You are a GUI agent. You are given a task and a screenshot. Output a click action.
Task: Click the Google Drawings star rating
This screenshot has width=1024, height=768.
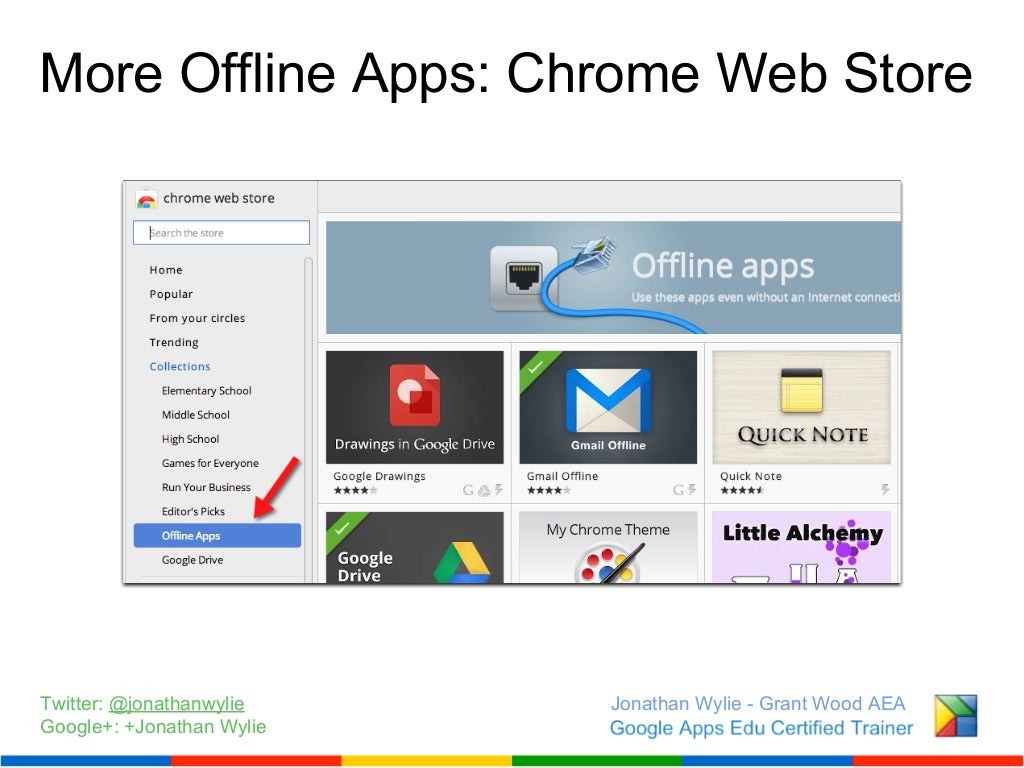point(355,490)
